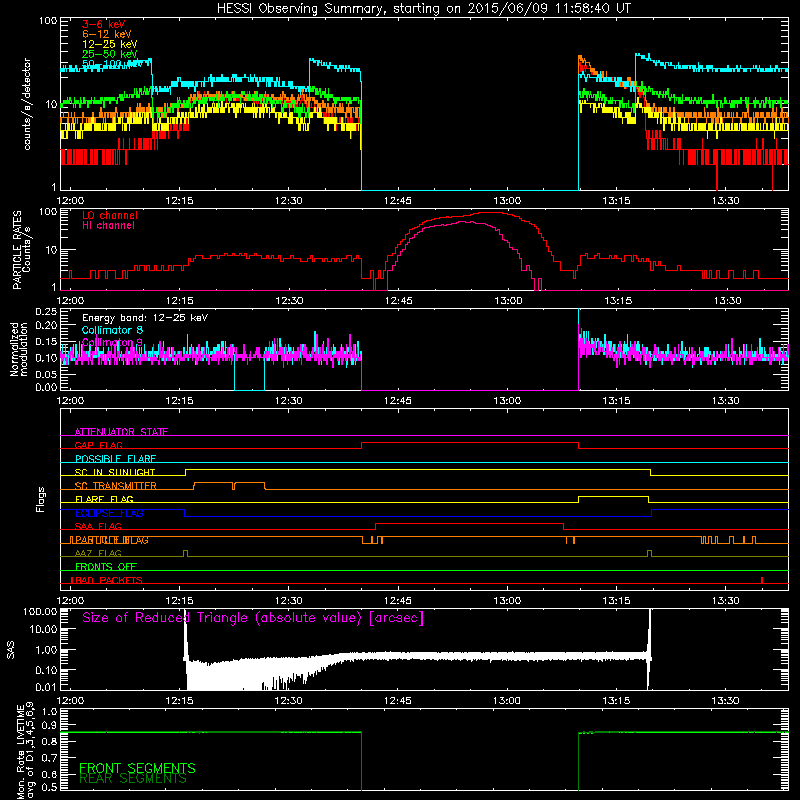The width and height of the screenshot is (800, 800).
Task: Click the "POSSIBLE FLARE" flag label
Action: pyautogui.click(x=115, y=459)
